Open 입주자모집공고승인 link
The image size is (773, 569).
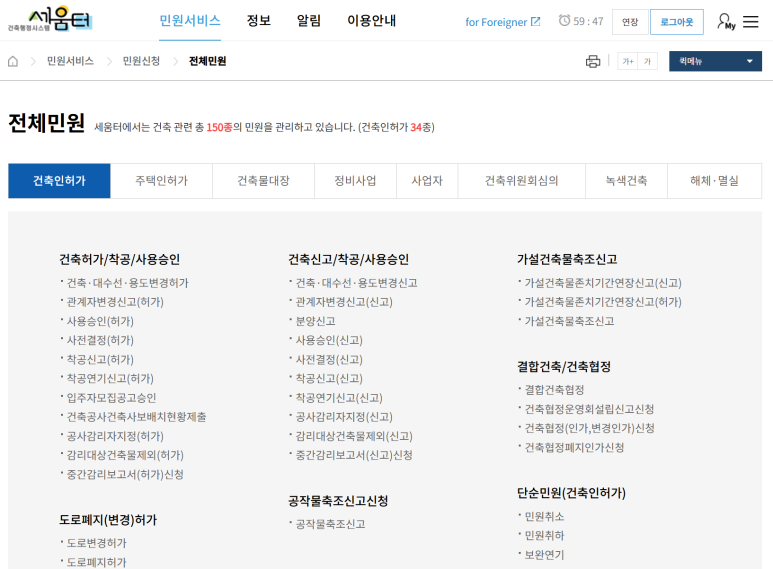111,398
